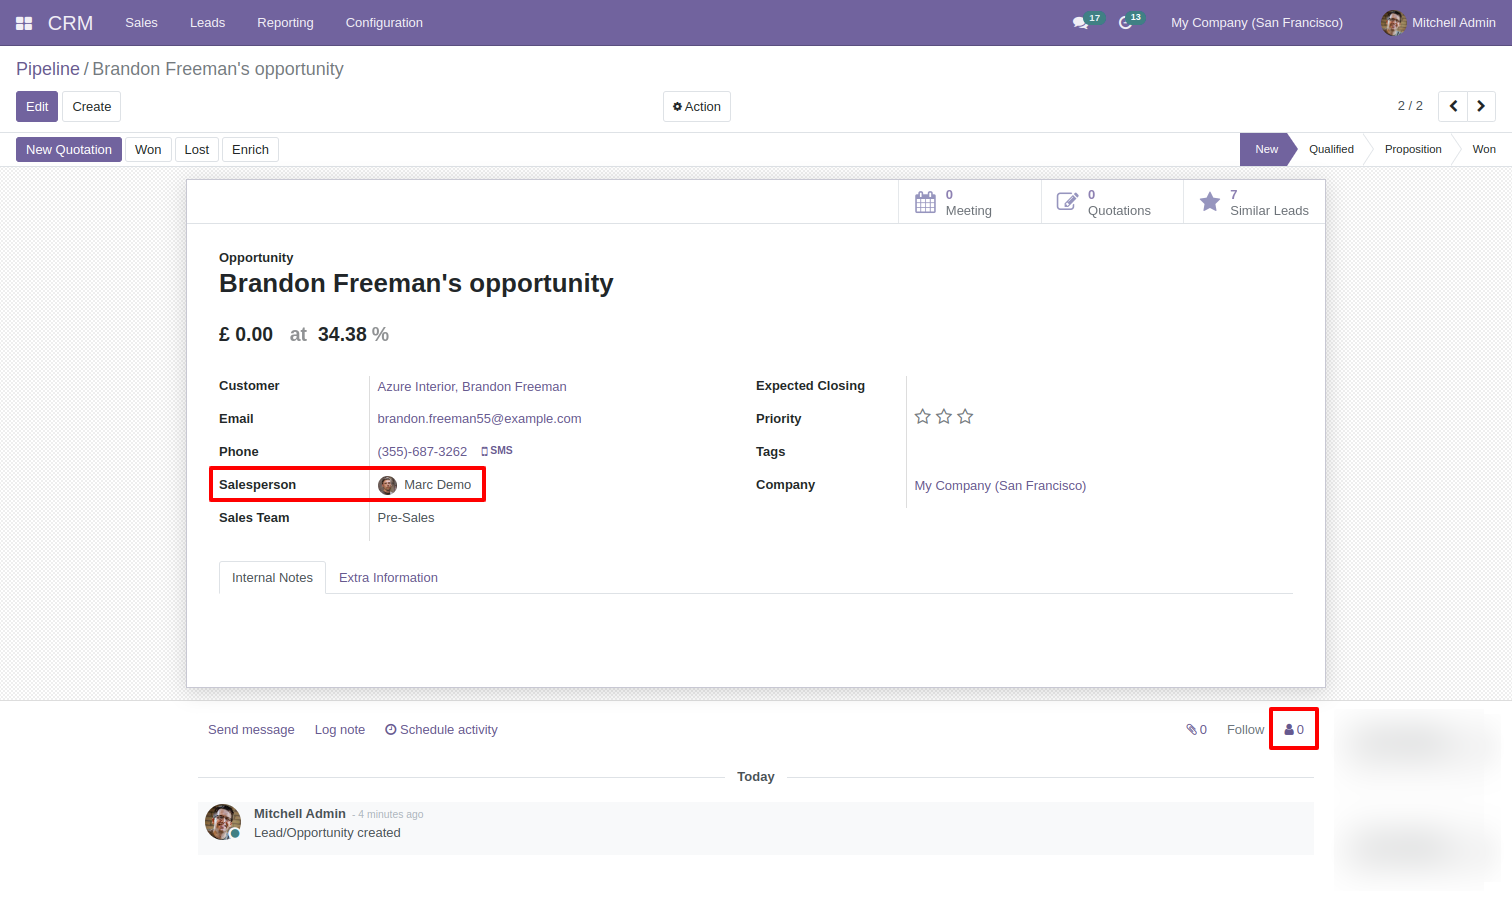Open Mitchell Admin user menu
The width and height of the screenshot is (1512, 910).
tap(1439, 23)
